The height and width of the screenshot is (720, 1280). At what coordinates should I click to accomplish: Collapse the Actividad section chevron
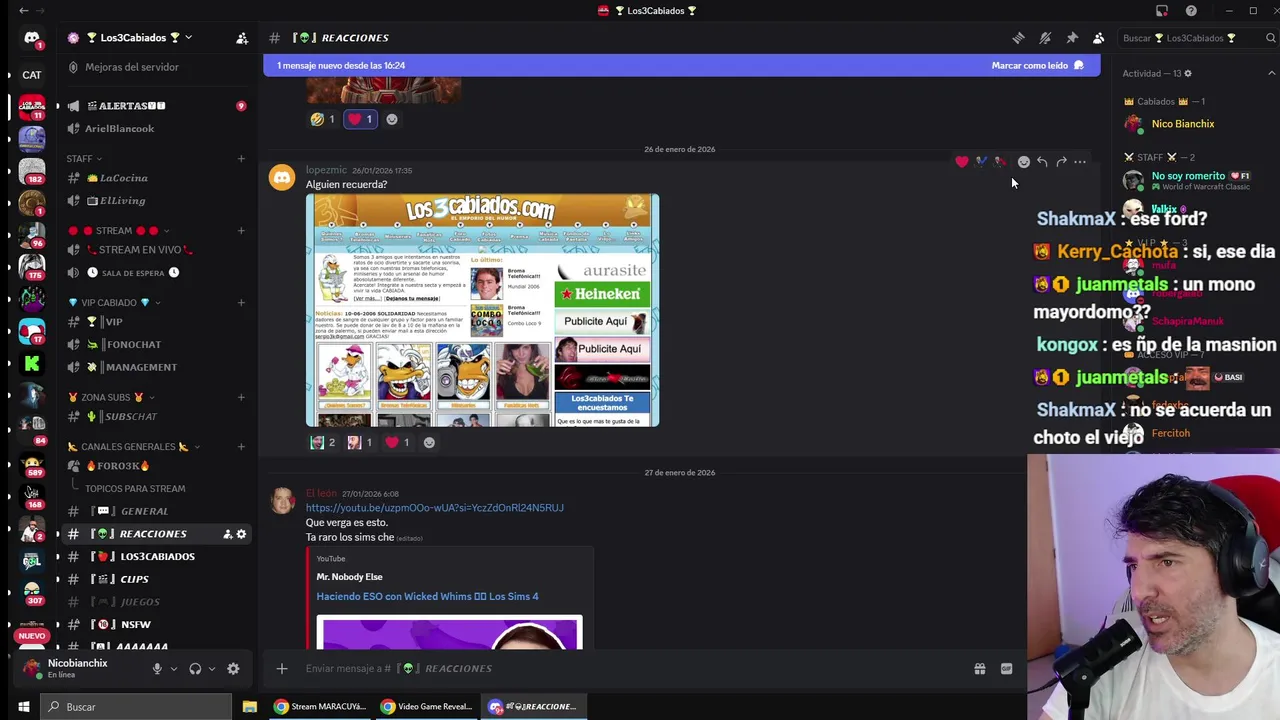1271,74
